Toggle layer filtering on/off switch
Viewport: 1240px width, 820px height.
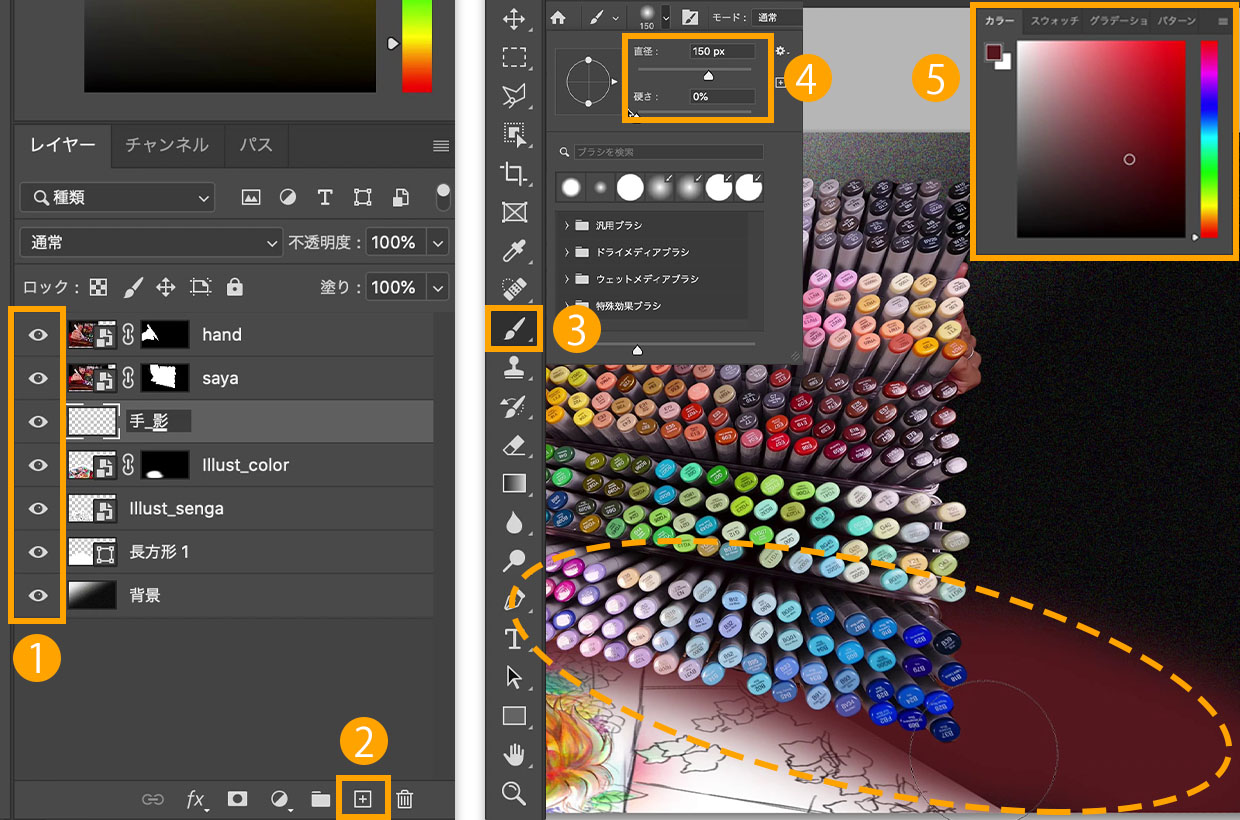click(443, 197)
